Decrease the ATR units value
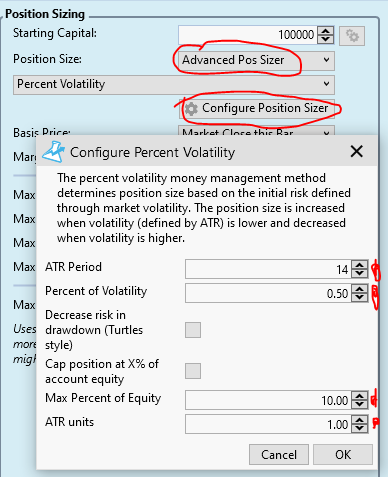388x477 pixels. [359, 428]
